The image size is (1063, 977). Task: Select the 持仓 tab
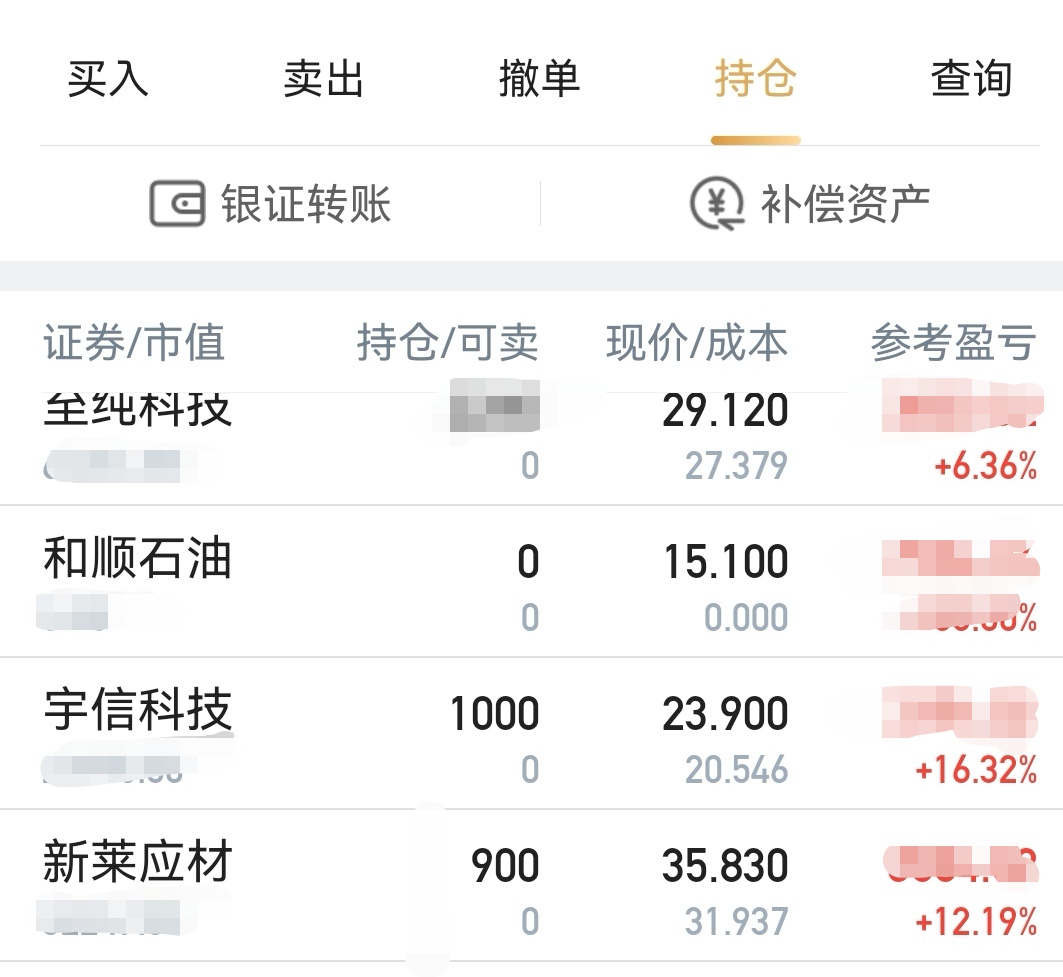coord(755,79)
